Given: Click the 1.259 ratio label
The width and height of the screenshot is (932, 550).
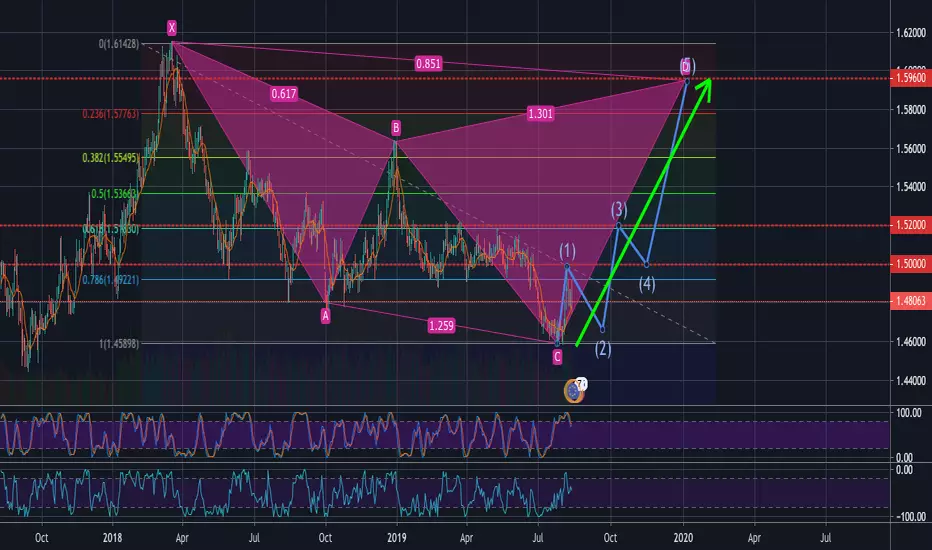Looking at the screenshot, I should [441, 325].
